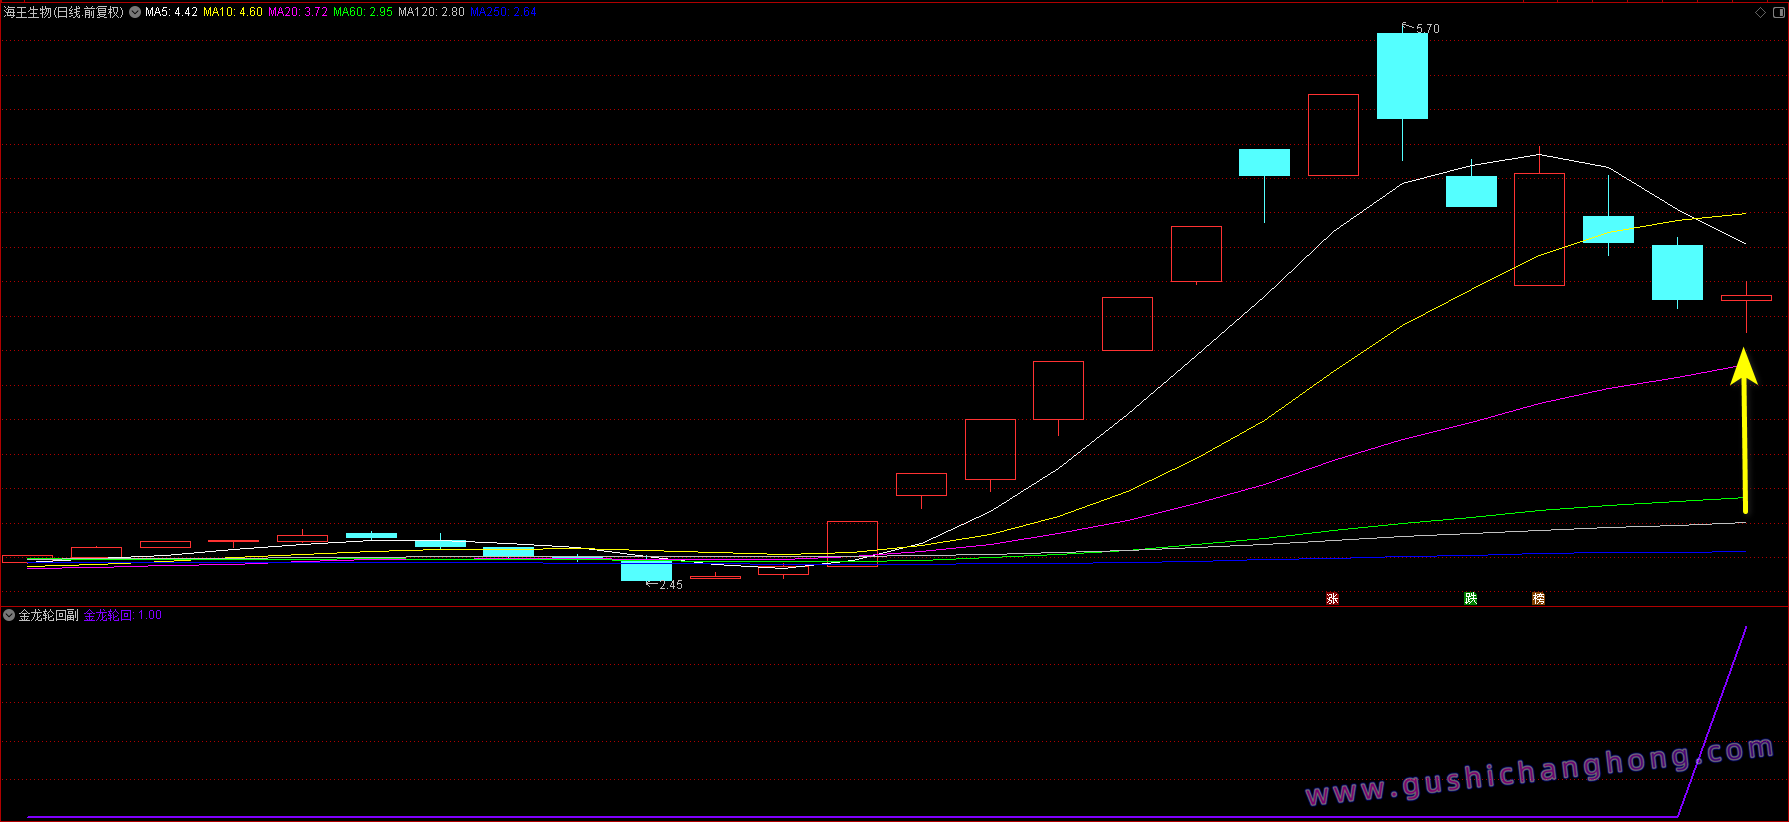Click the 海王生物 stock title label
The height and width of the screenshot is (822, 1789).
pyautogui.click(x=63, y=12)
